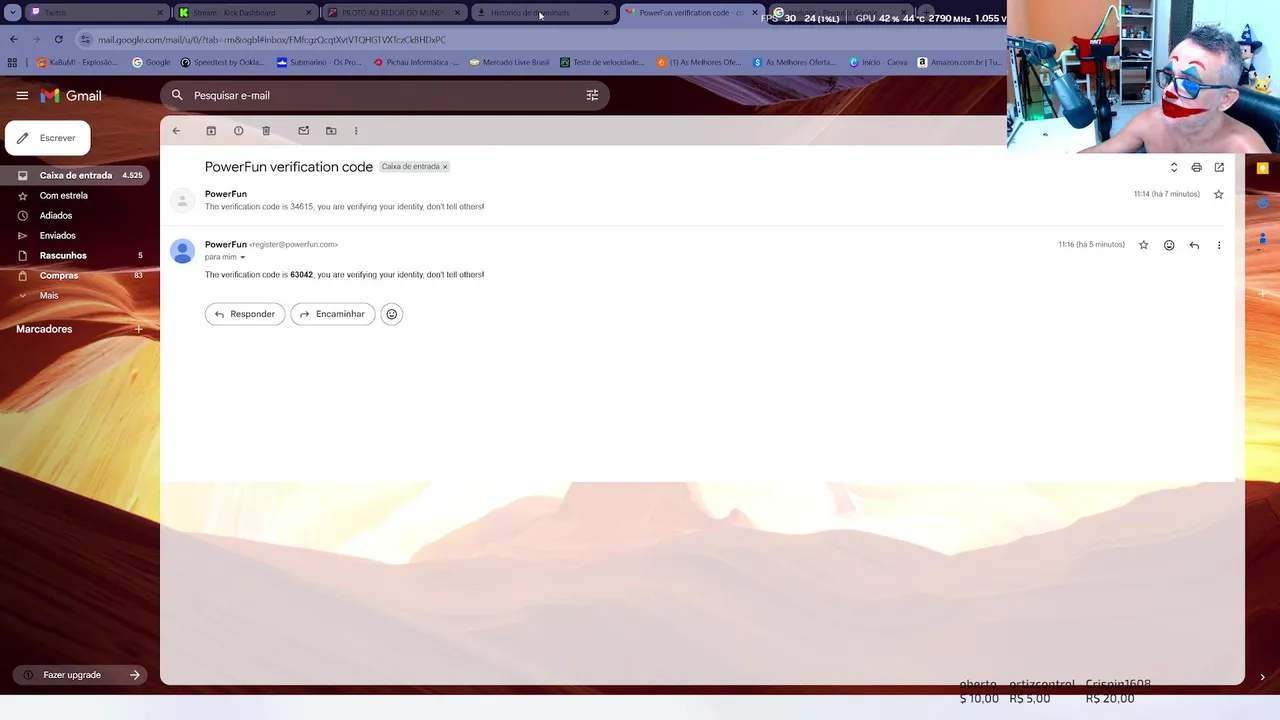Go back to the inbox arrow
Viewport: 1280px width, 720px height.
(176, 131)
